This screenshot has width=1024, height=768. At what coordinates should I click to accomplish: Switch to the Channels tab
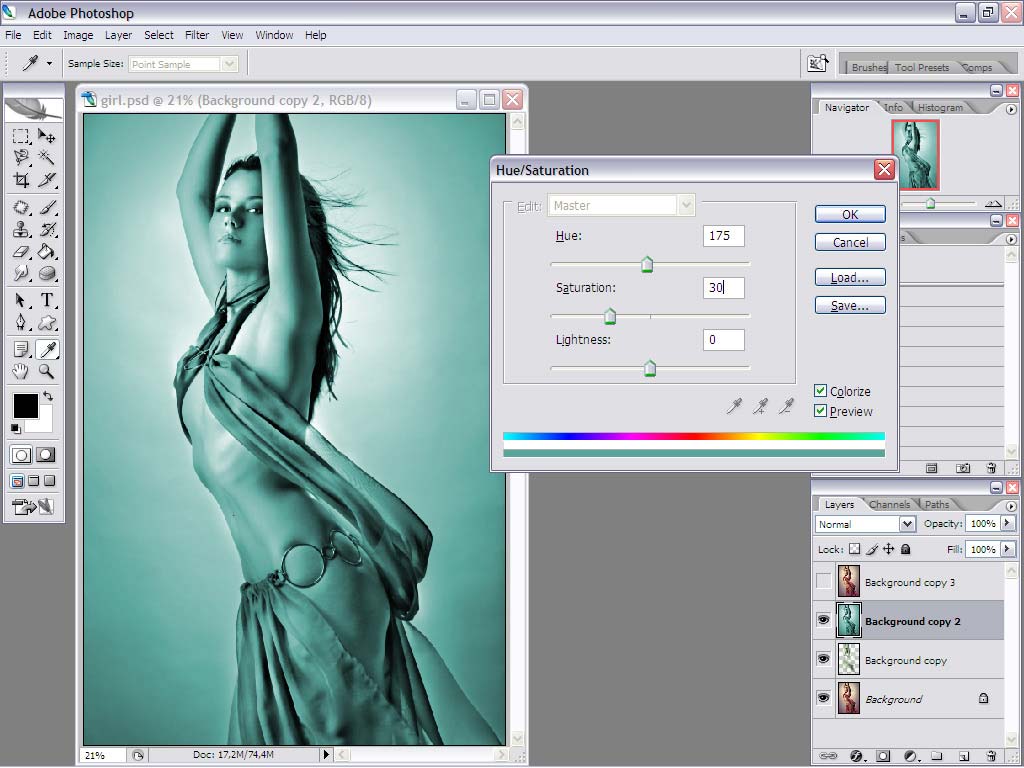coord(889,504)
